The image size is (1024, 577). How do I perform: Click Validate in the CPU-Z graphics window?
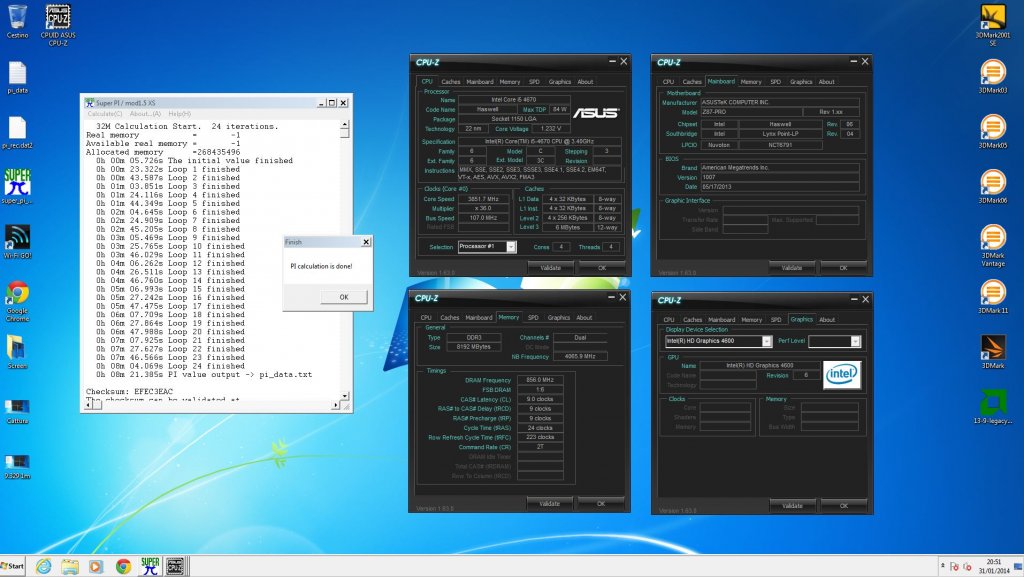[x=792, y=505]
